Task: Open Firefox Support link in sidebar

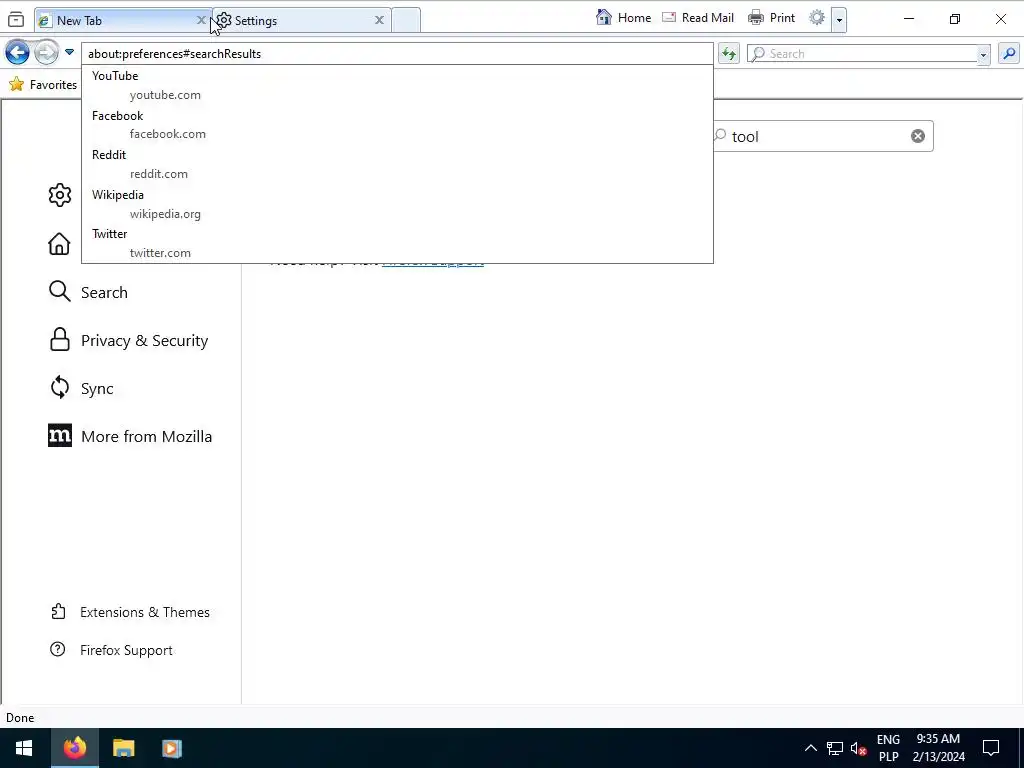Action: (111, 650)
